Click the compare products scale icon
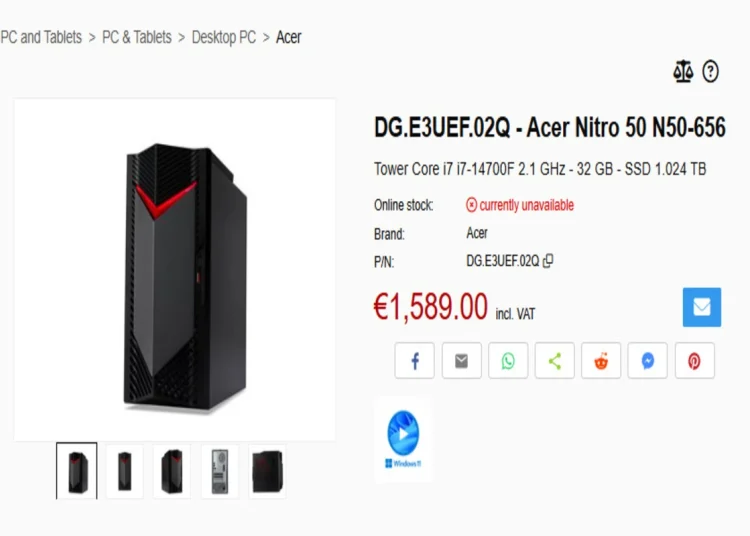The height and width of the screenshot is (536, 750). click(683, 72)
